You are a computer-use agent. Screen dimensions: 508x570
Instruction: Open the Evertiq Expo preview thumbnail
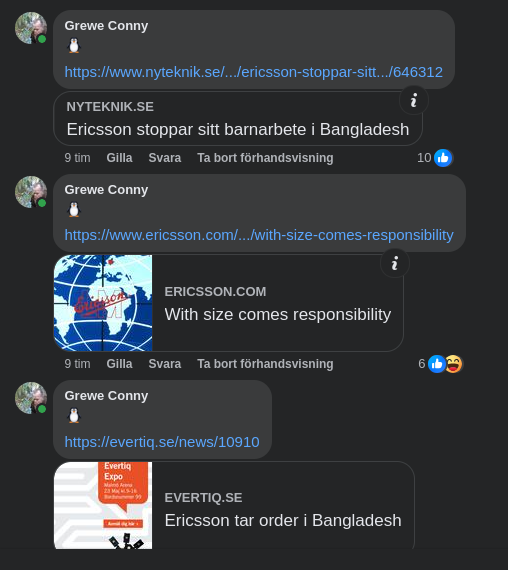click(x=103, y=505)
